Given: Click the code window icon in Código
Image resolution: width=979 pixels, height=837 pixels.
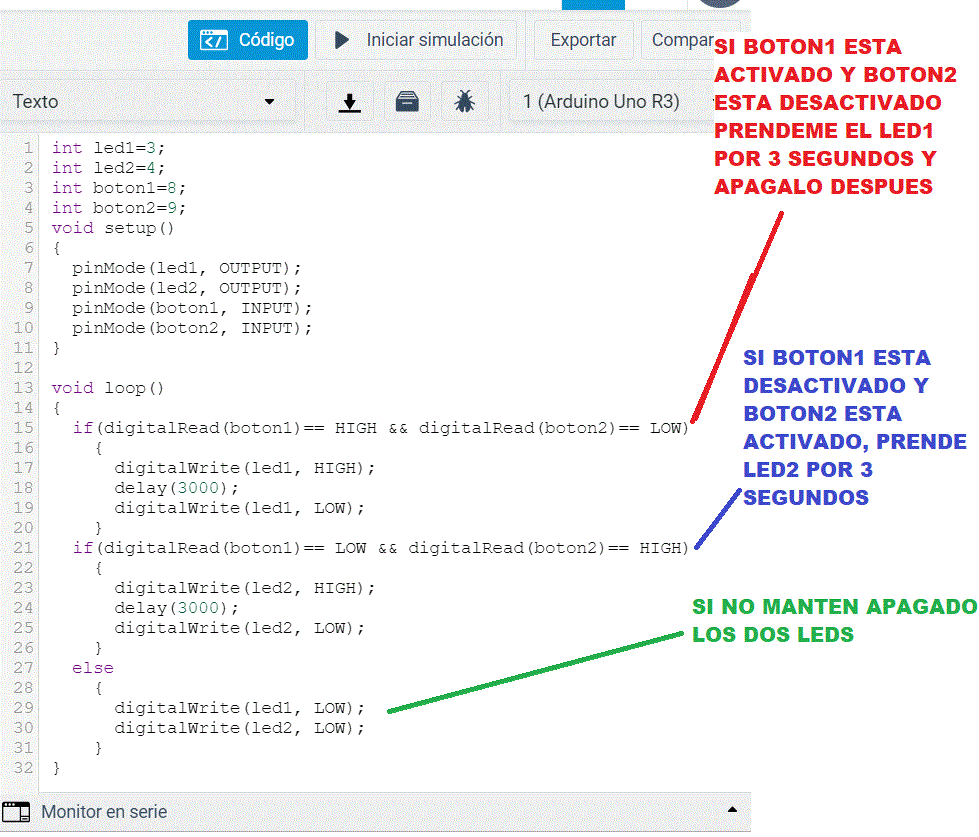Looking at the screenshot, I should point(214,40).
